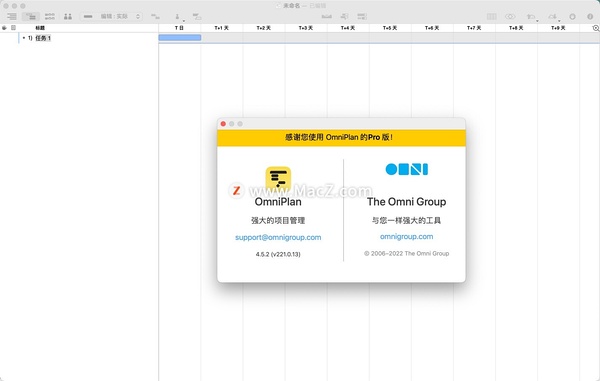Click the add task toolbar icon
600x381 pixels.
coord(155,16)
